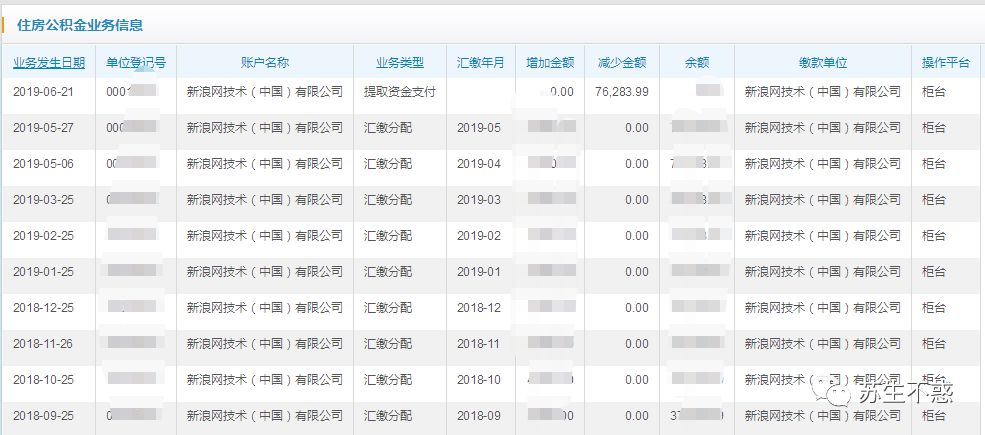The image size is (985, 435).
Task: Select the date 2018-12-25
Action: coord(43,308)
